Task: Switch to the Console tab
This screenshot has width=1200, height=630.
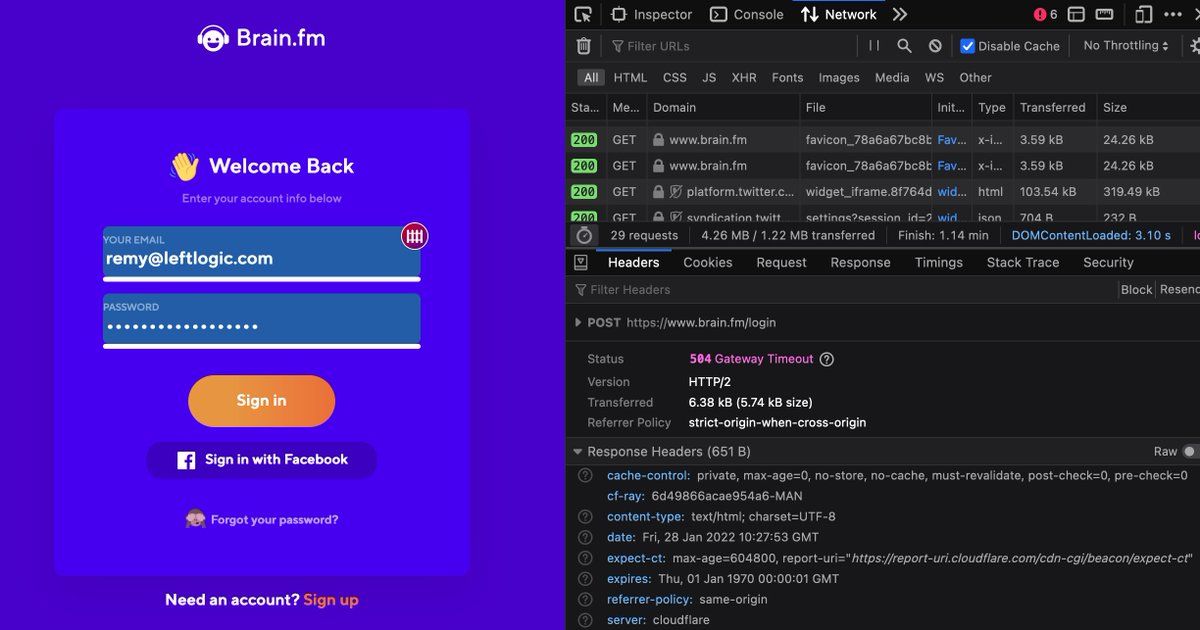Action: point(747,14)
